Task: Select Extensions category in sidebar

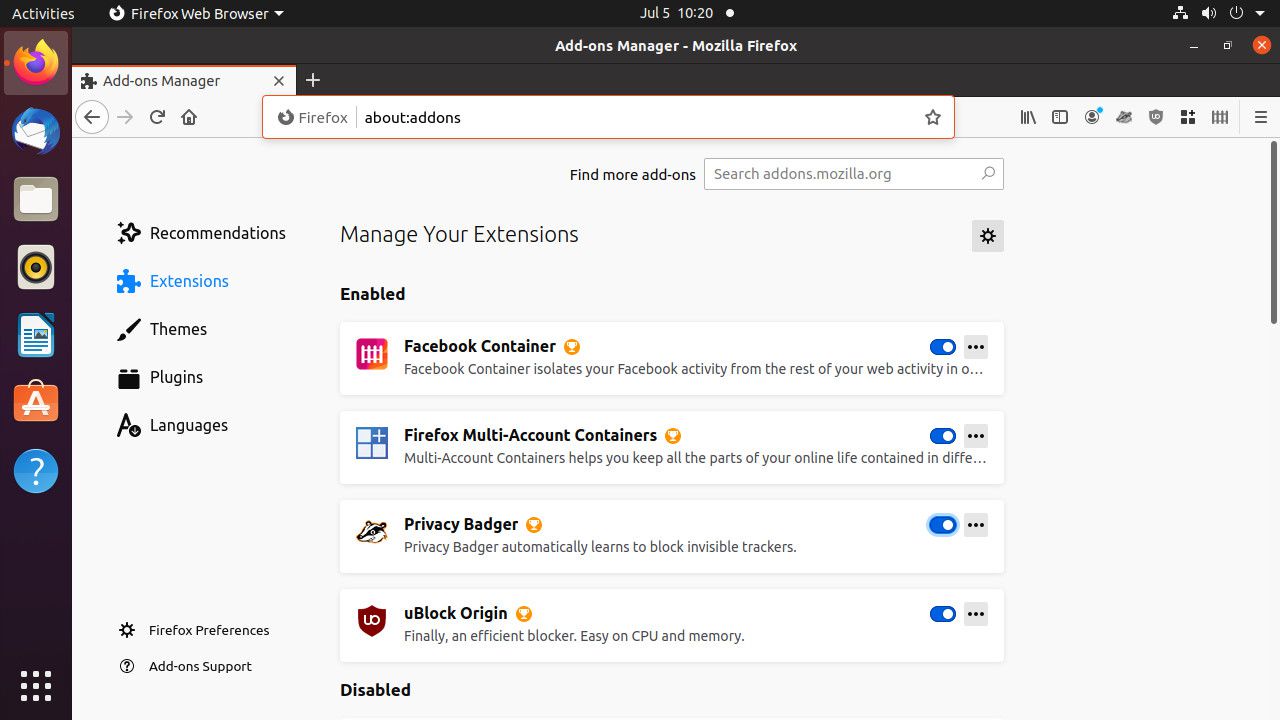Action: pos(172,281)
